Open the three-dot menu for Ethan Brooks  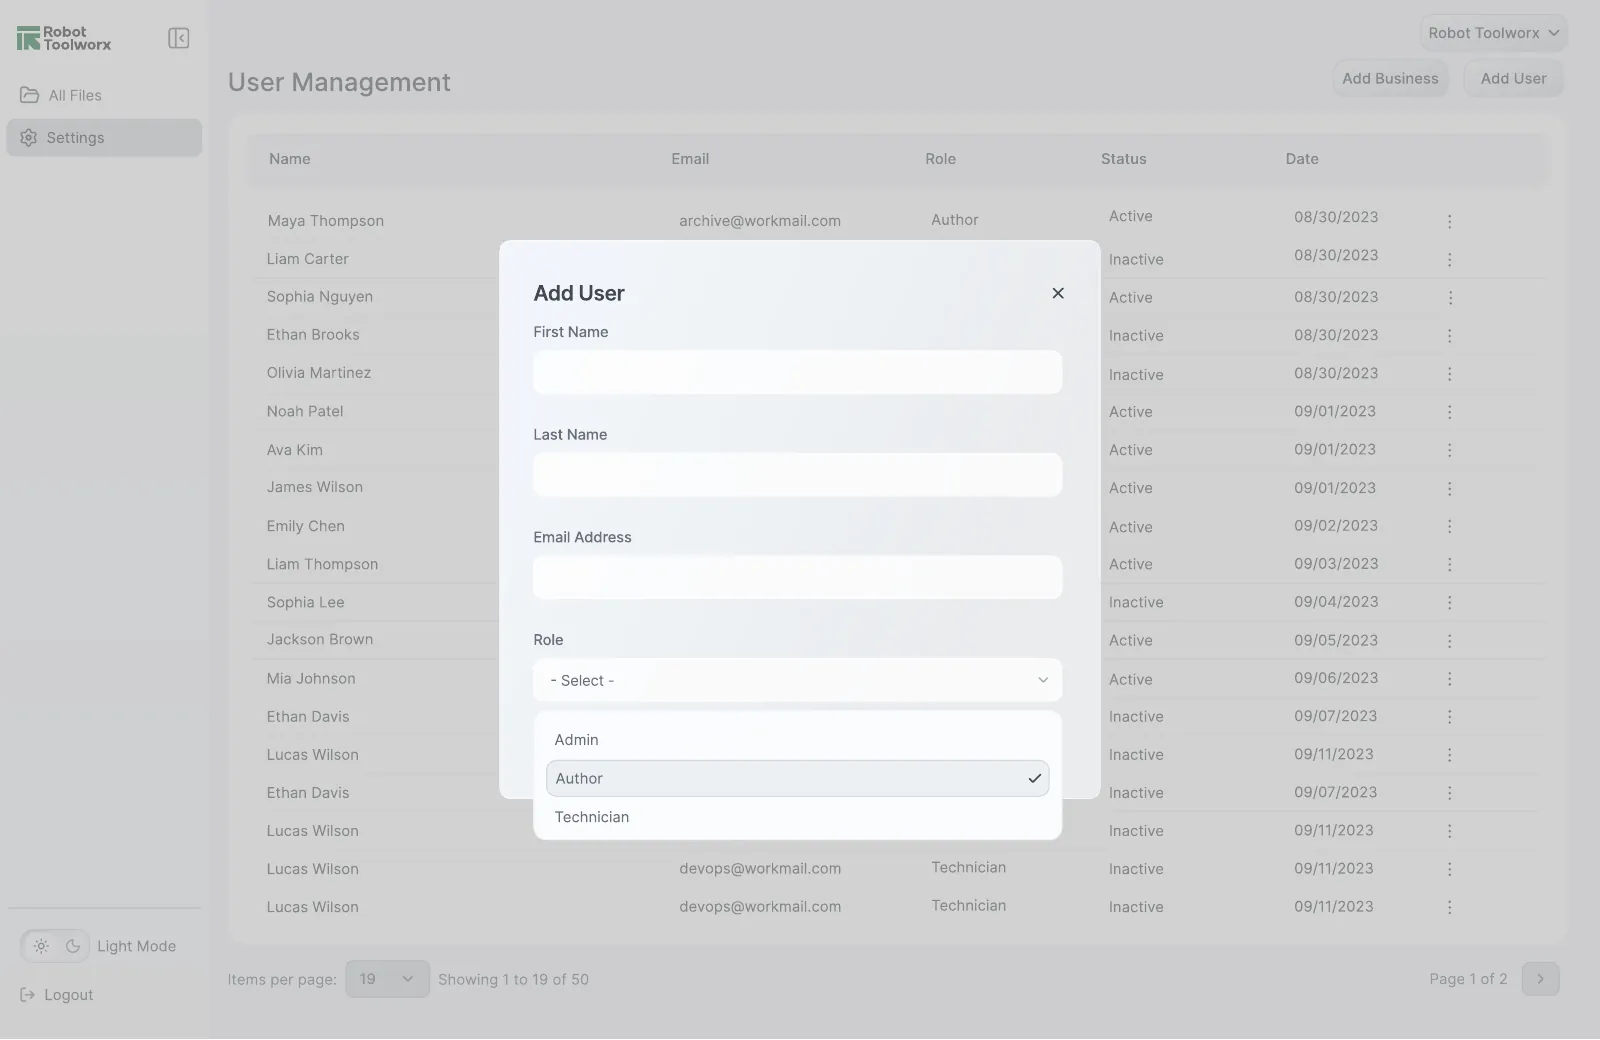pyautogui.click(x=1449, y=335)
